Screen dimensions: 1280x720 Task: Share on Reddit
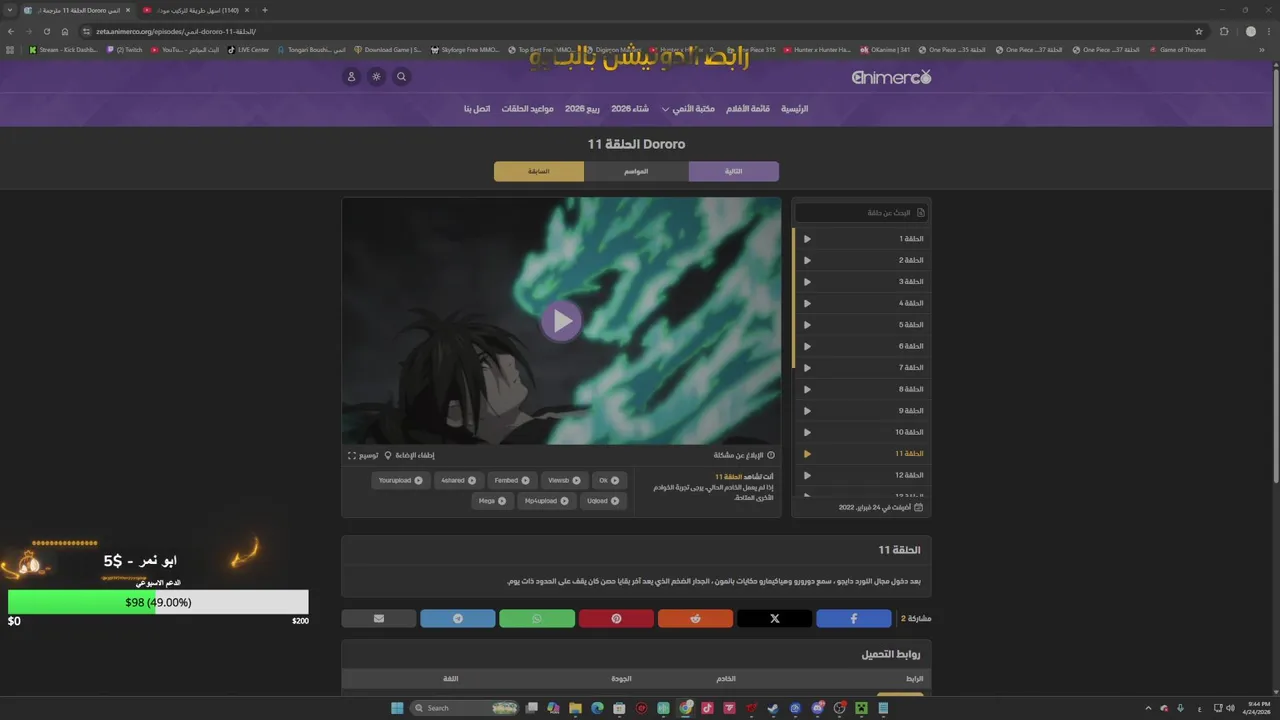pos(695,619)
